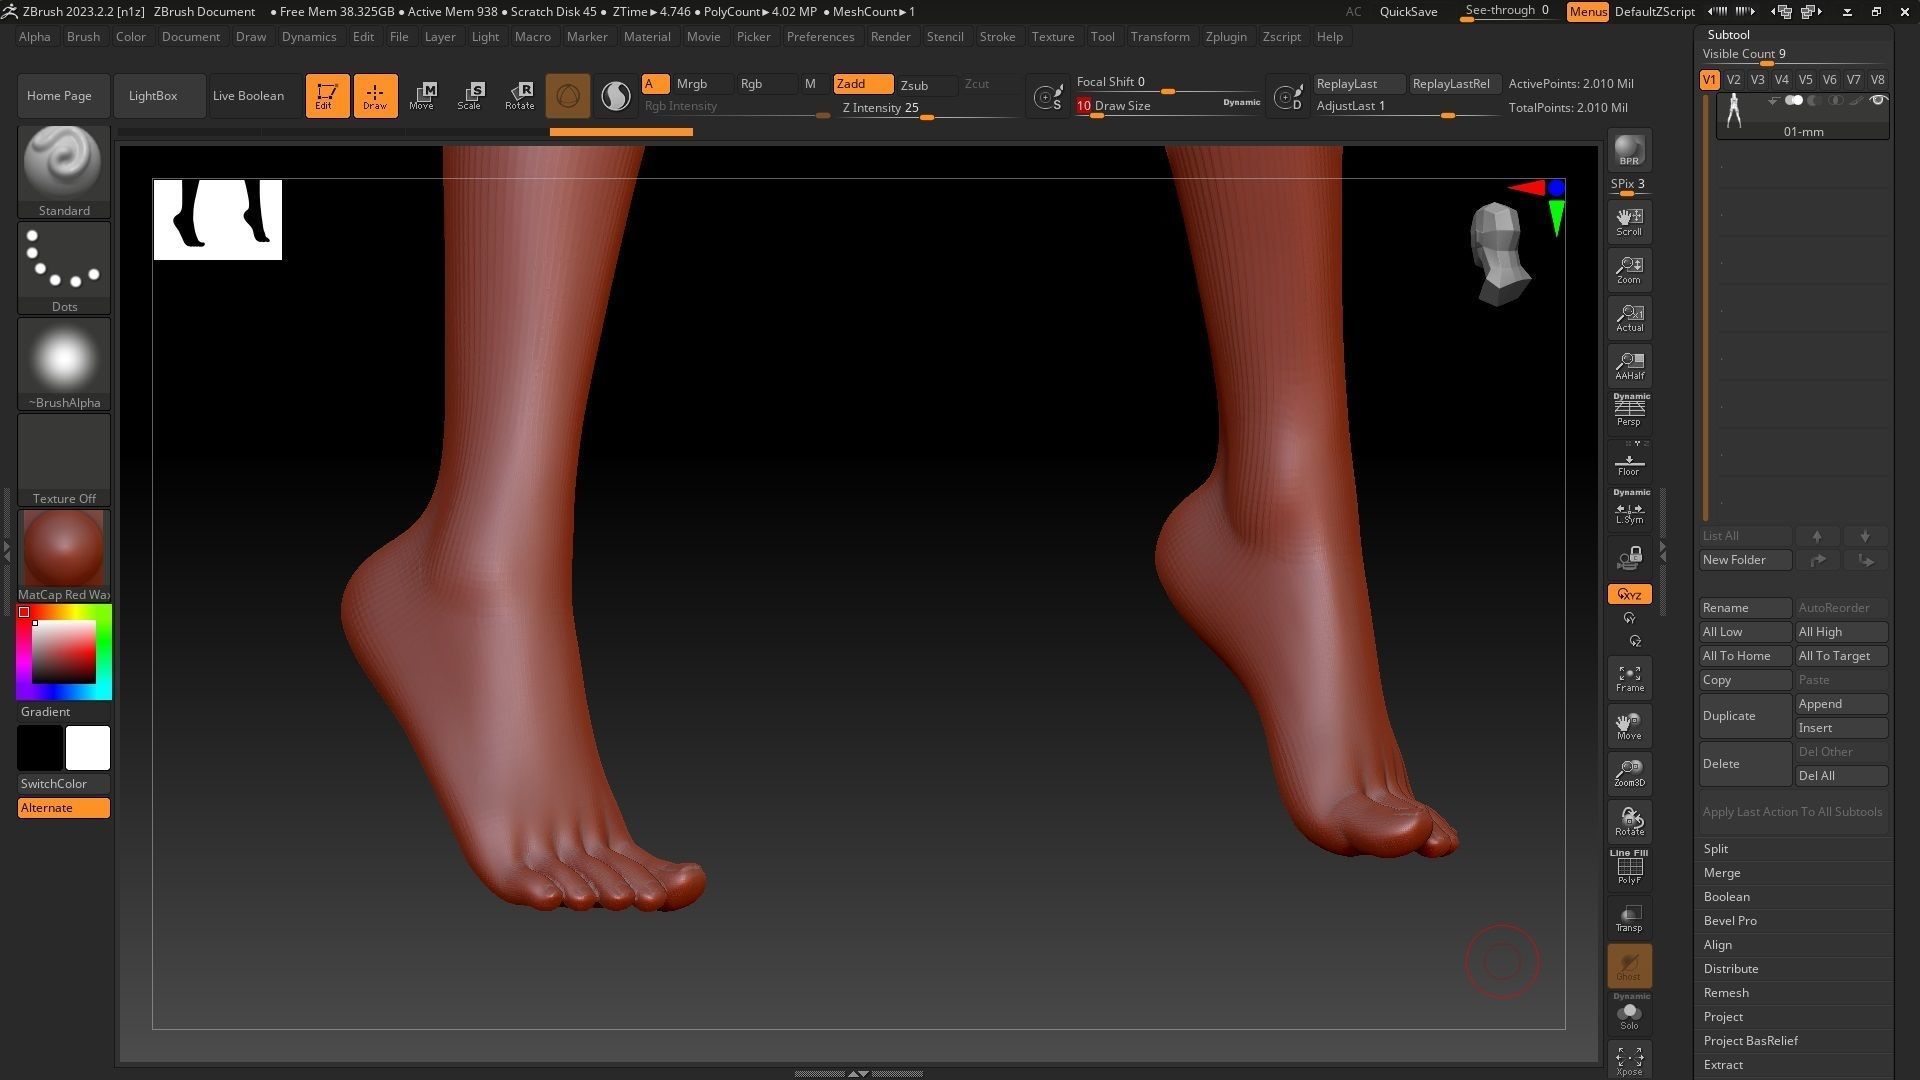Open the BrushAlpha alpha picker
1920x1080 pixels.
click(64, 363)
